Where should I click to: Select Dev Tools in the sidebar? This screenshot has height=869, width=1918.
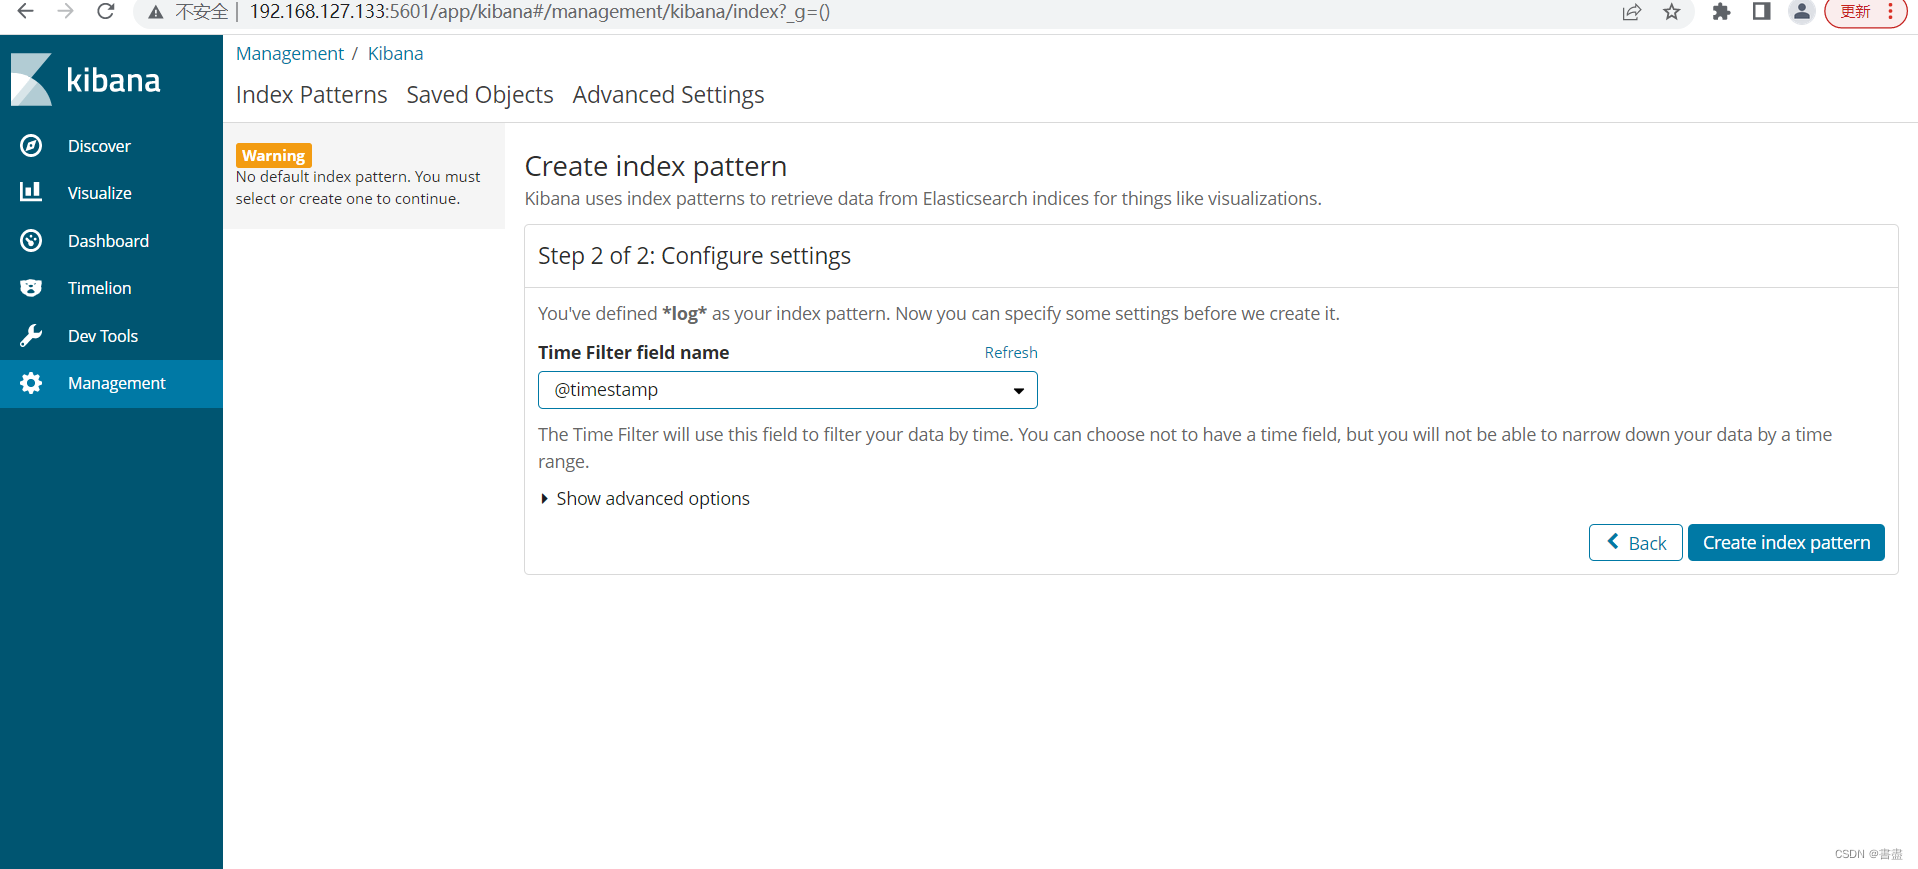coord(111,336)
